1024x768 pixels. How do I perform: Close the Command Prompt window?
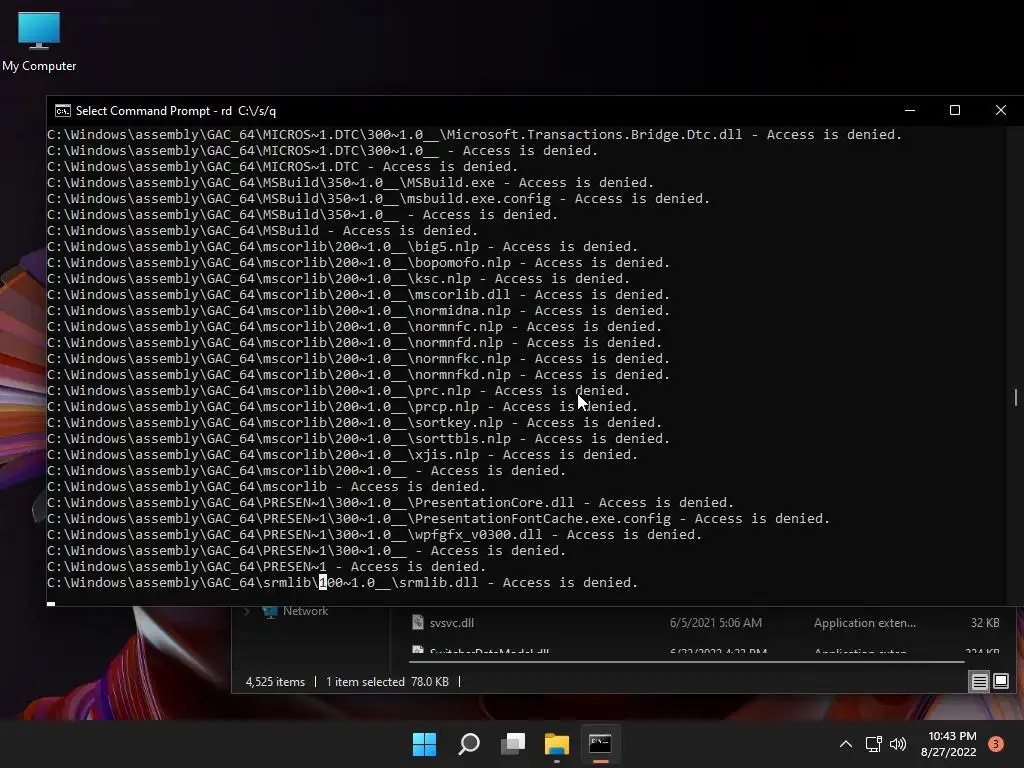pos(1000,110)
